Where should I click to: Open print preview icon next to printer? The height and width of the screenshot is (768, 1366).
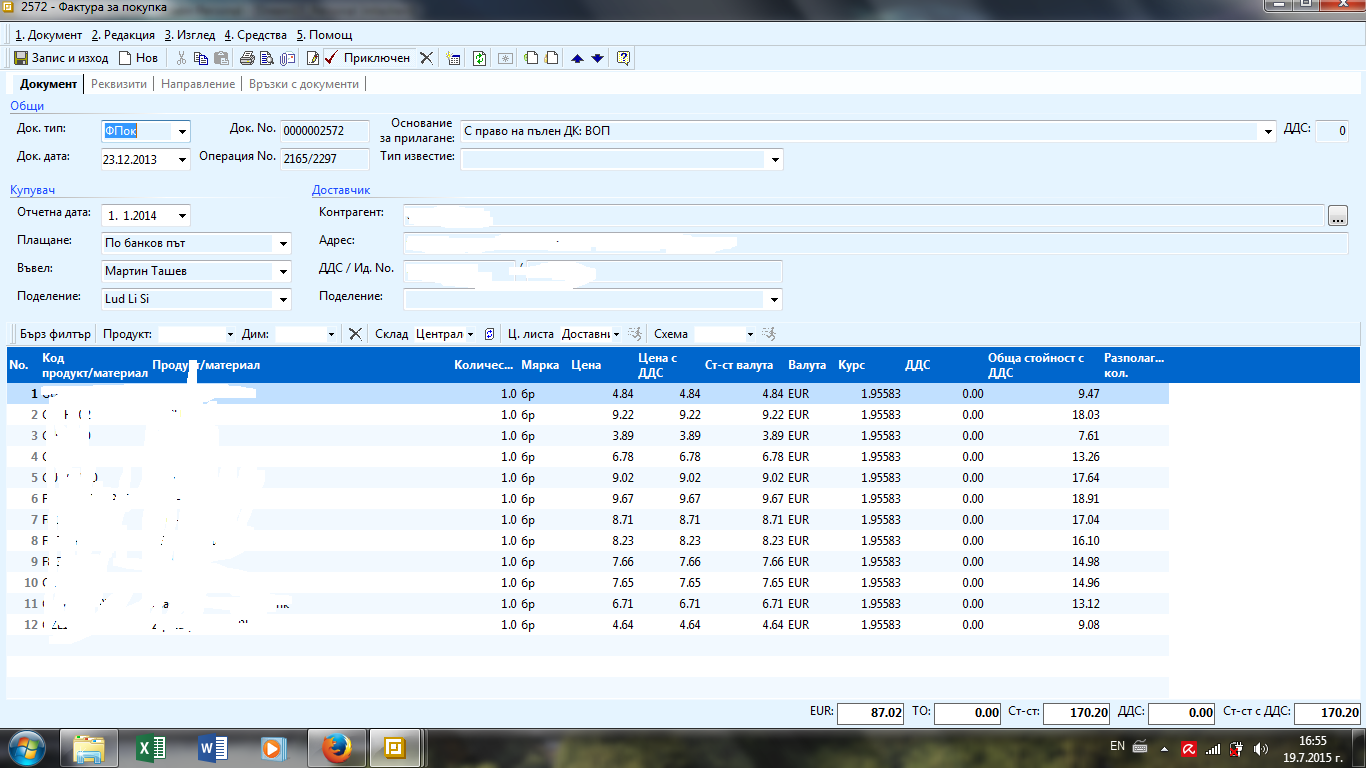[x=268, y=58]
